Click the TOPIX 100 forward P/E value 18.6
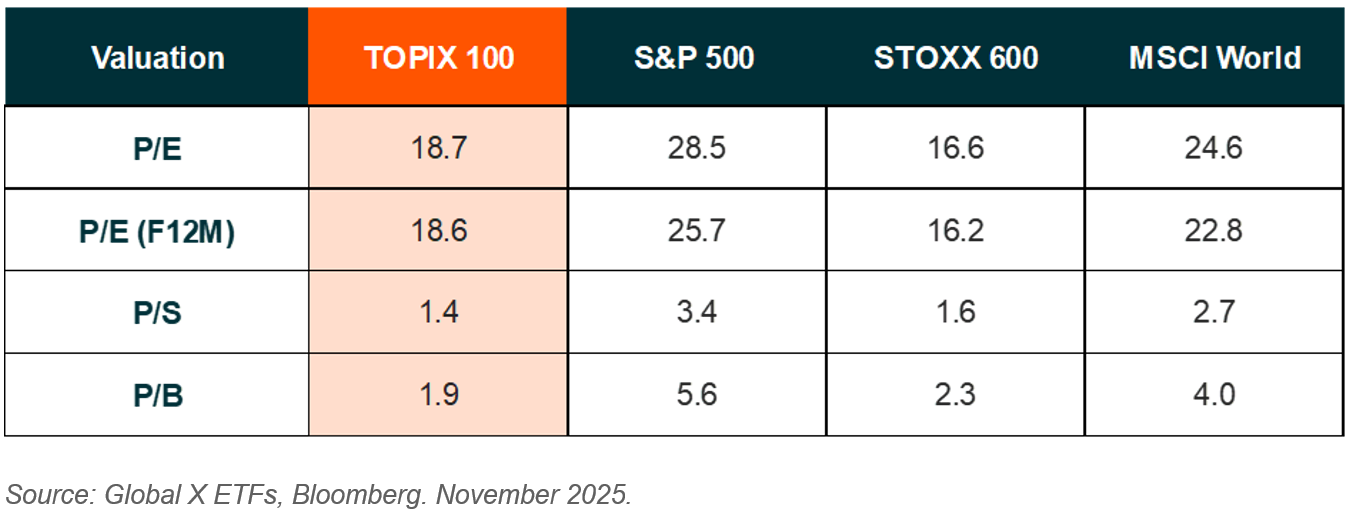1350x514 pixels. [x=438, y=230]
